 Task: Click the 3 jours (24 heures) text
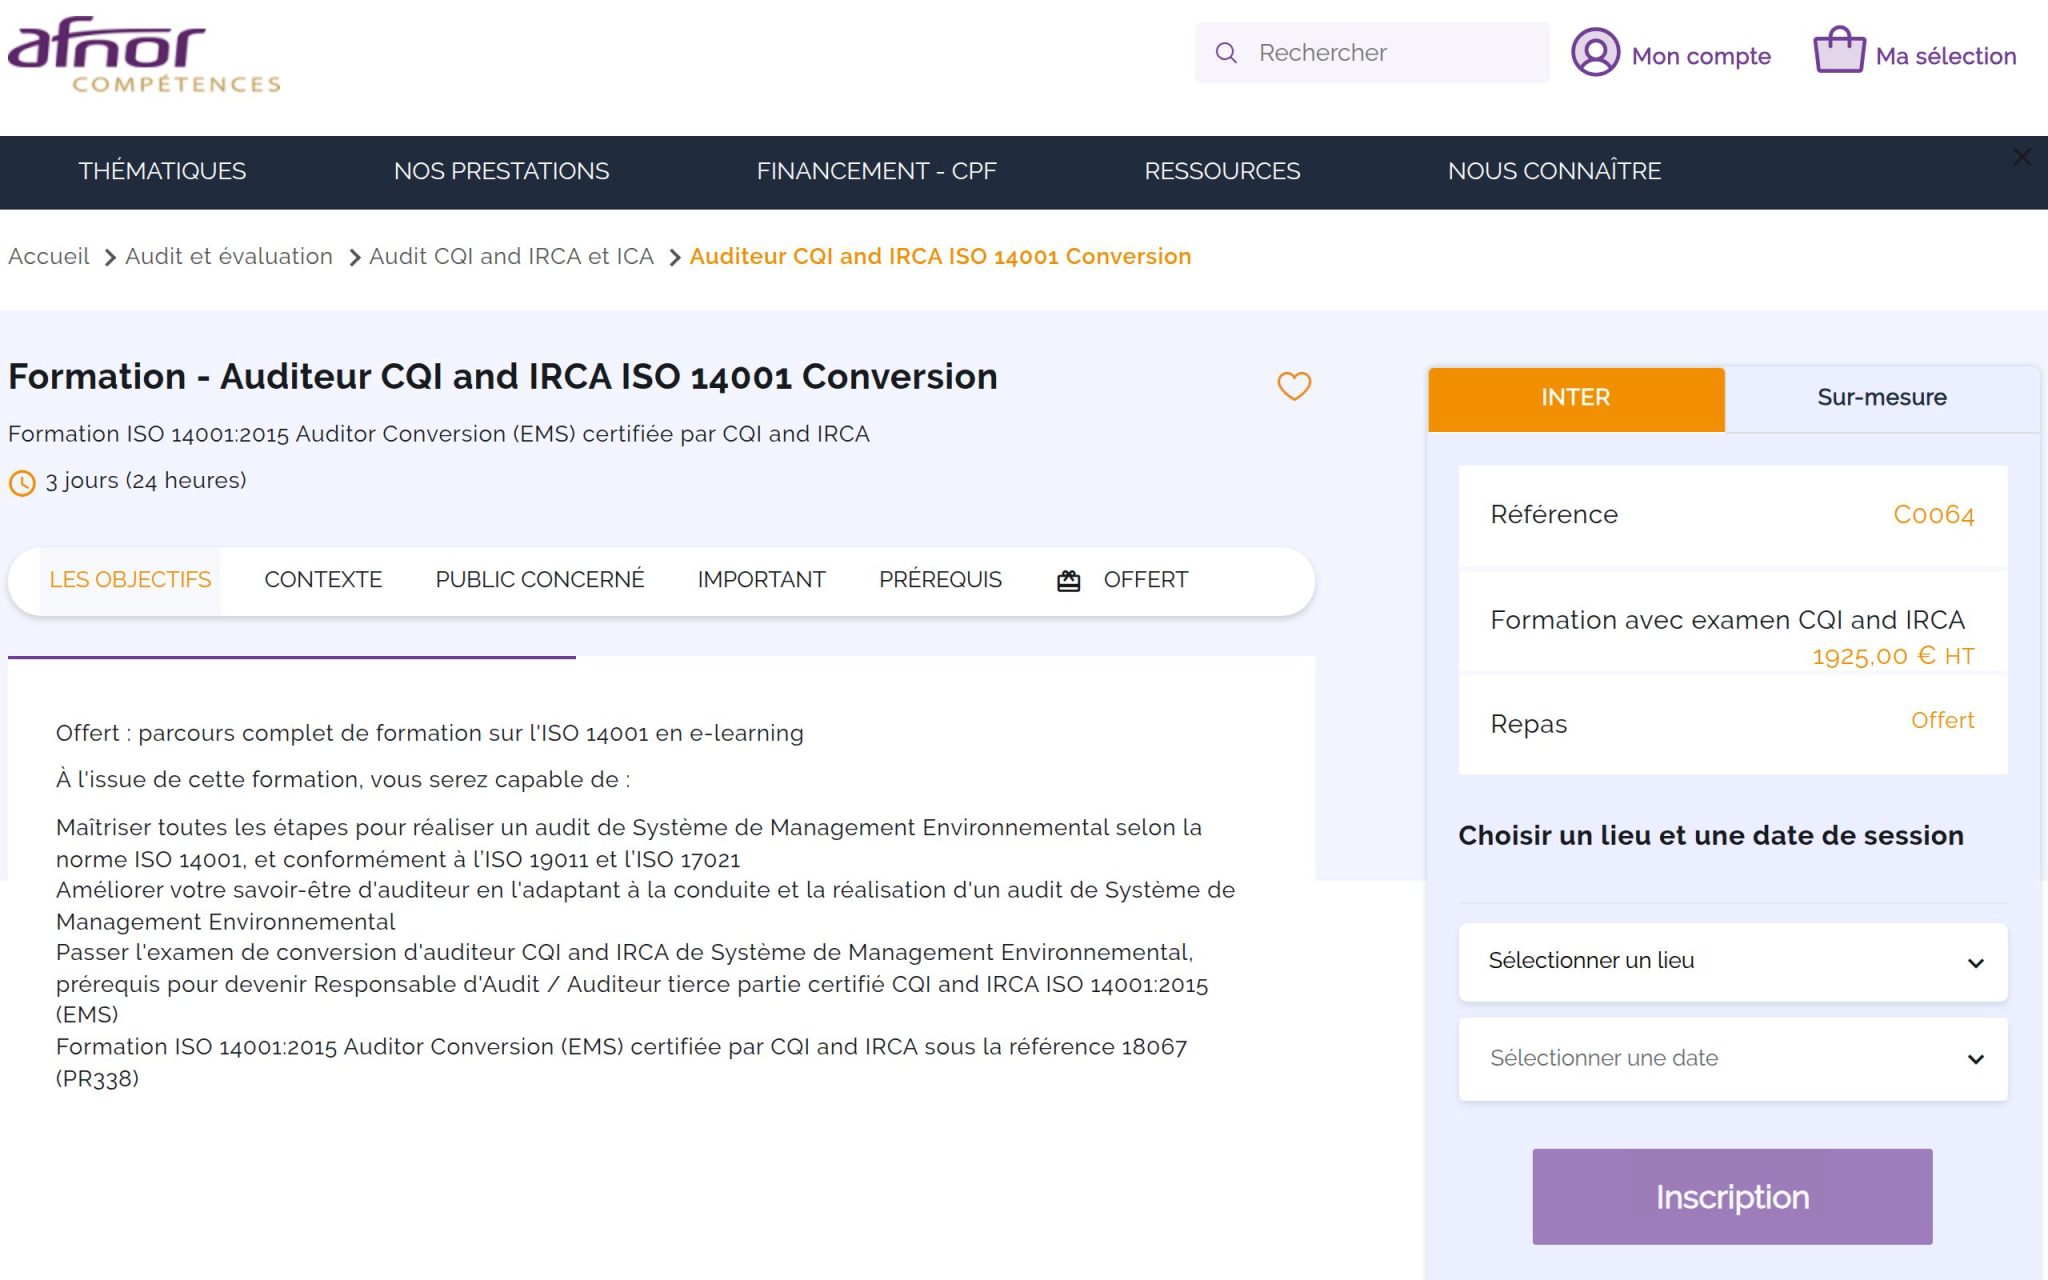(x=146, y=481)
